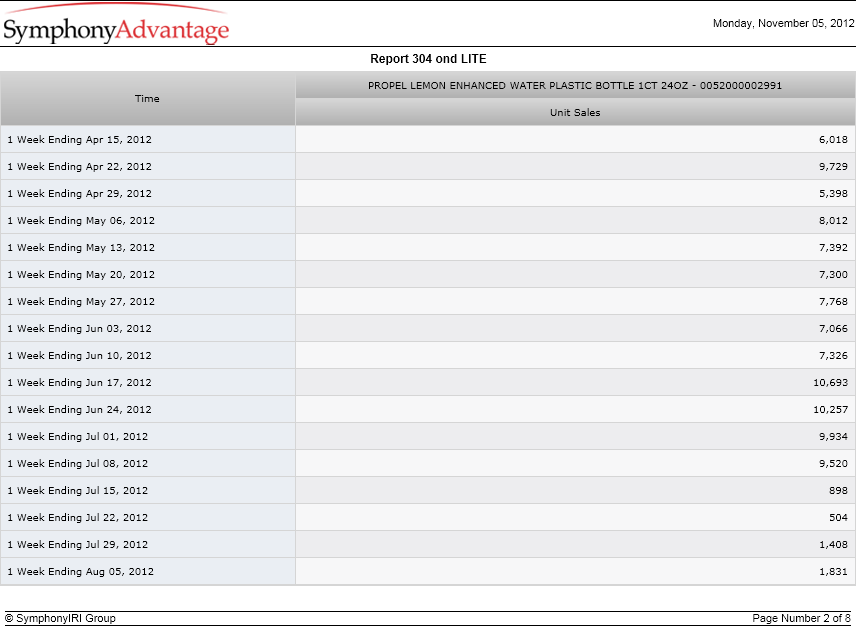Click unit sales value 7,300
Screen dimensions: 856x631
click(833, 275)
